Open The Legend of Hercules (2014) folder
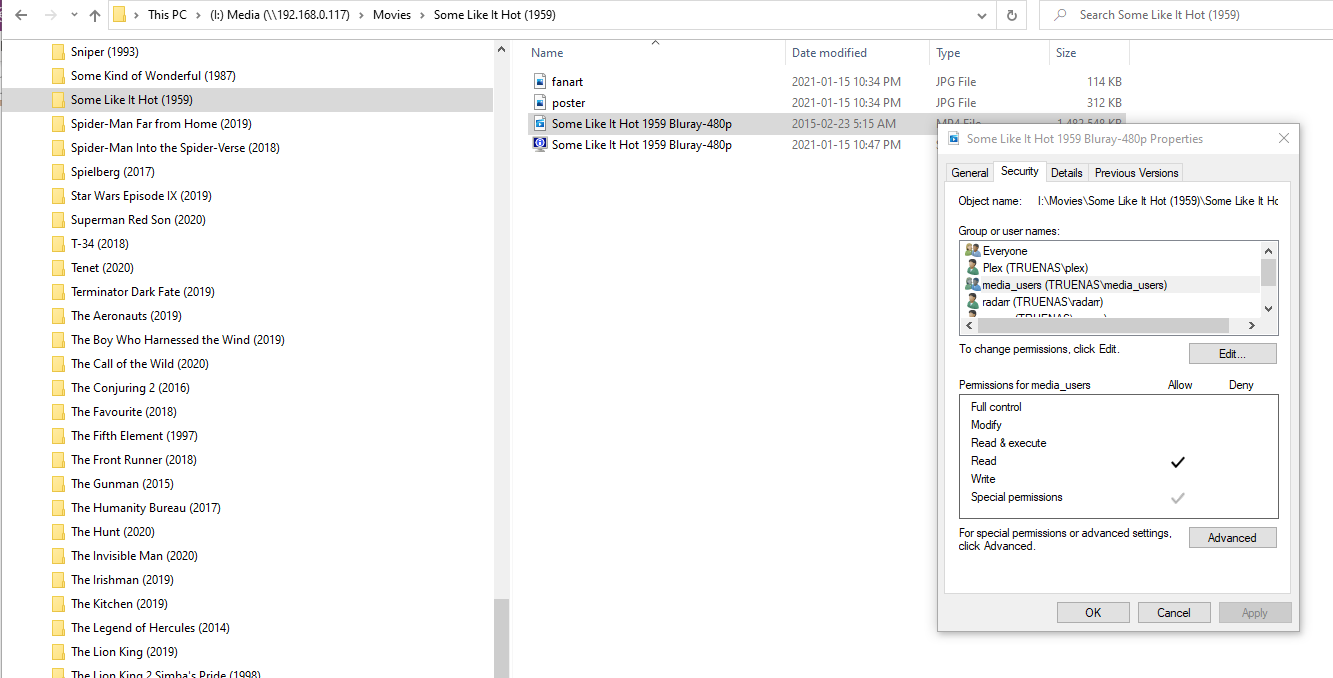1333x678 pixels. [150, 628]
